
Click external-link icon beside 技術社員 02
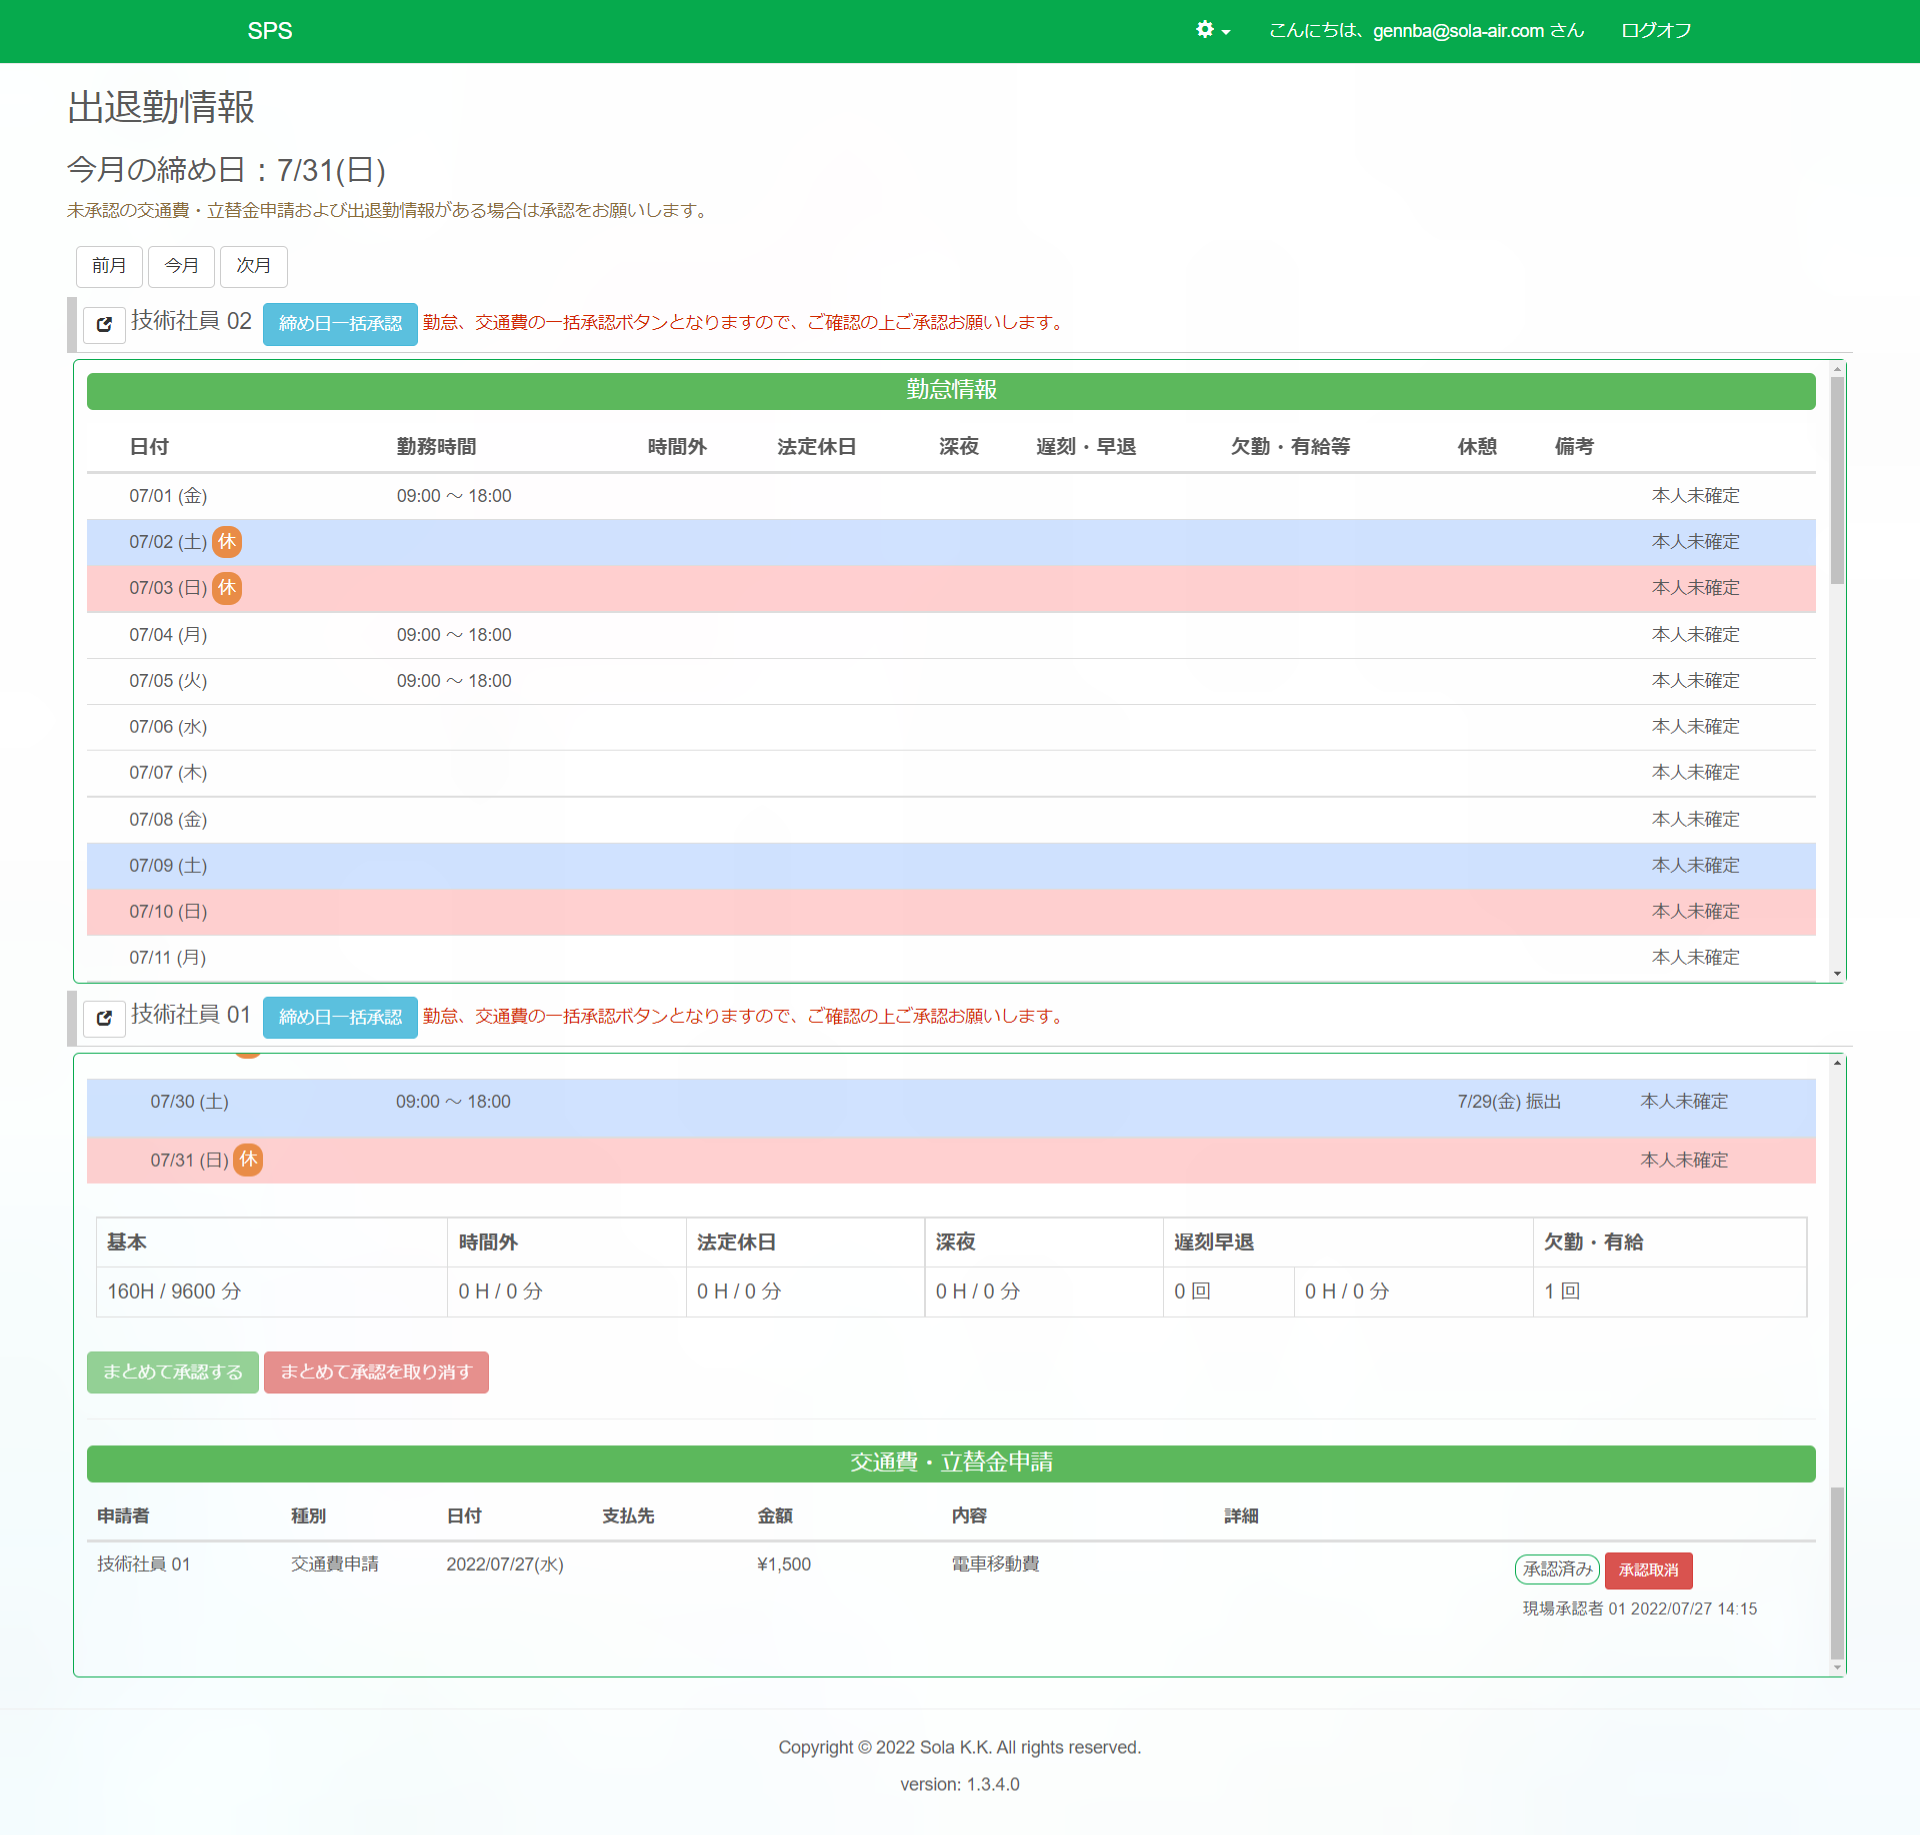(104, 324)
